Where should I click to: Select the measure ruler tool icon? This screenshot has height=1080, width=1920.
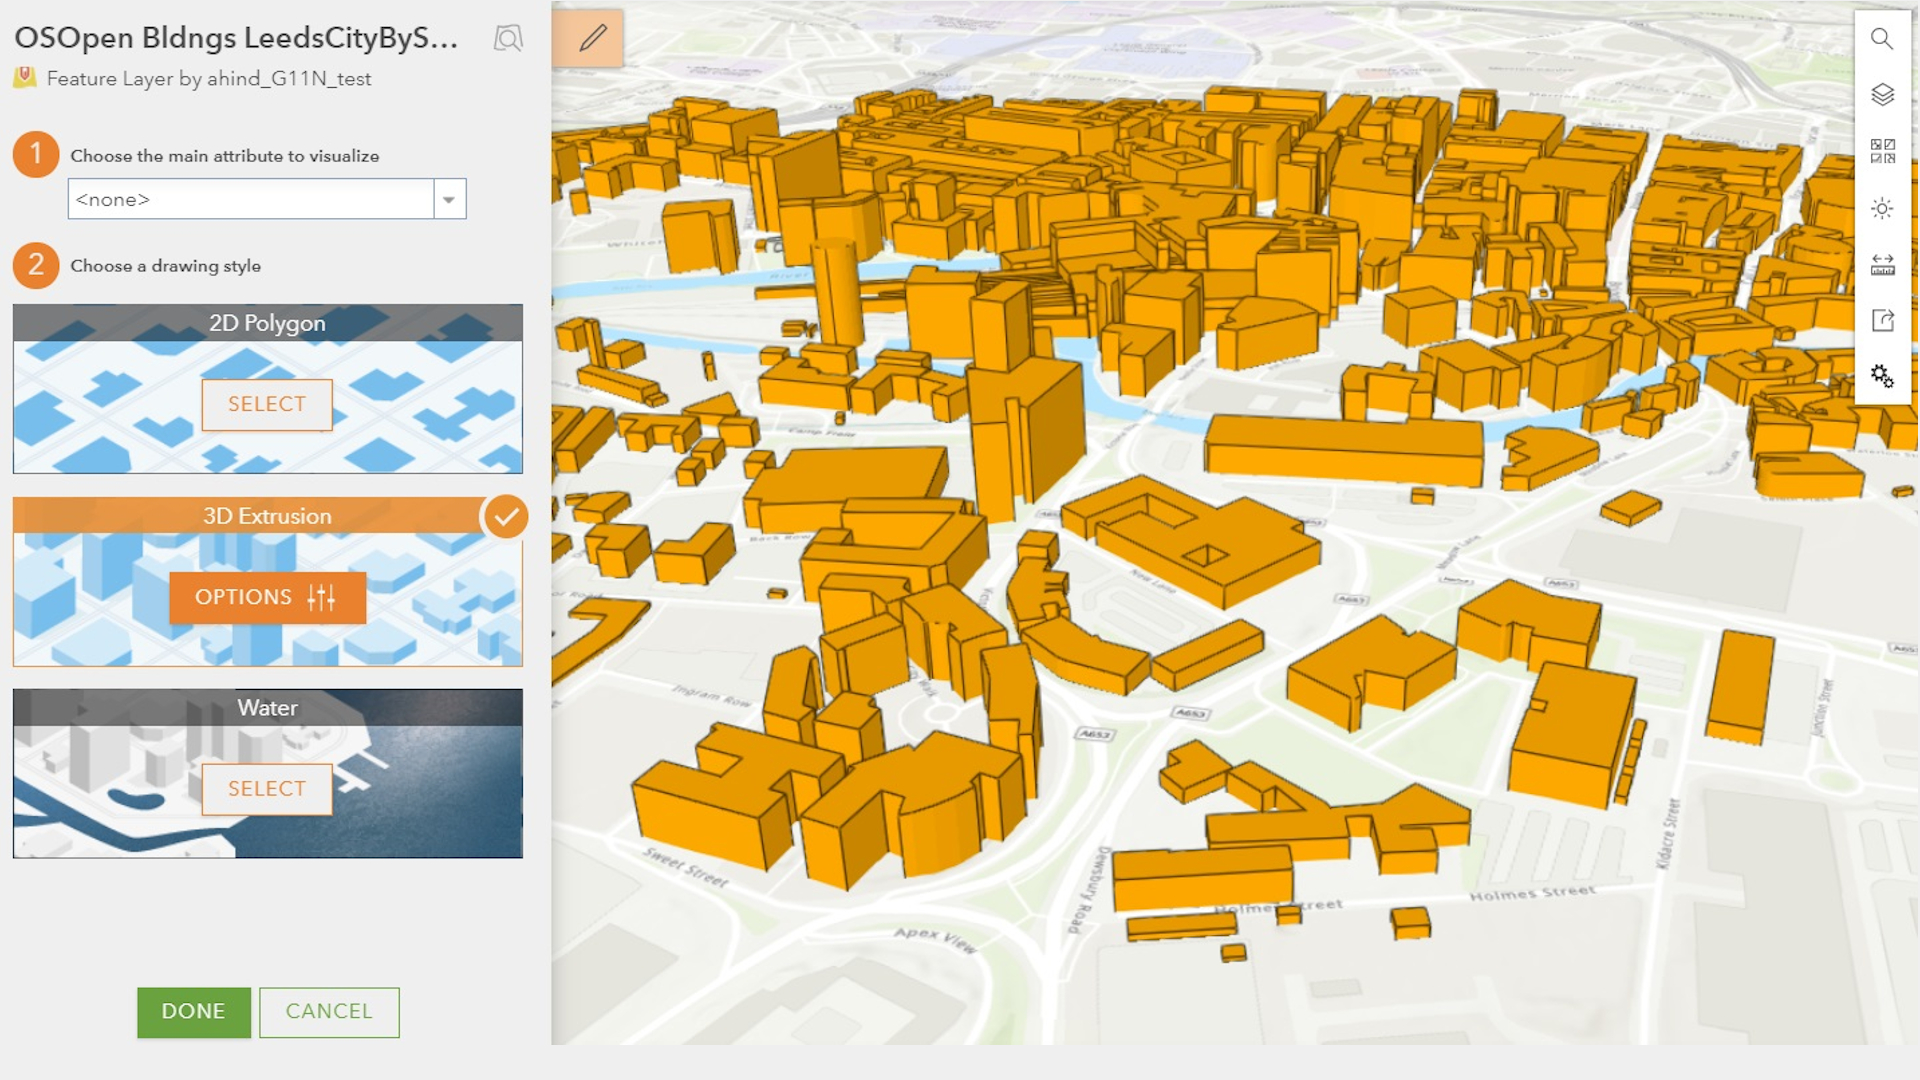[x=1882, y=265]
